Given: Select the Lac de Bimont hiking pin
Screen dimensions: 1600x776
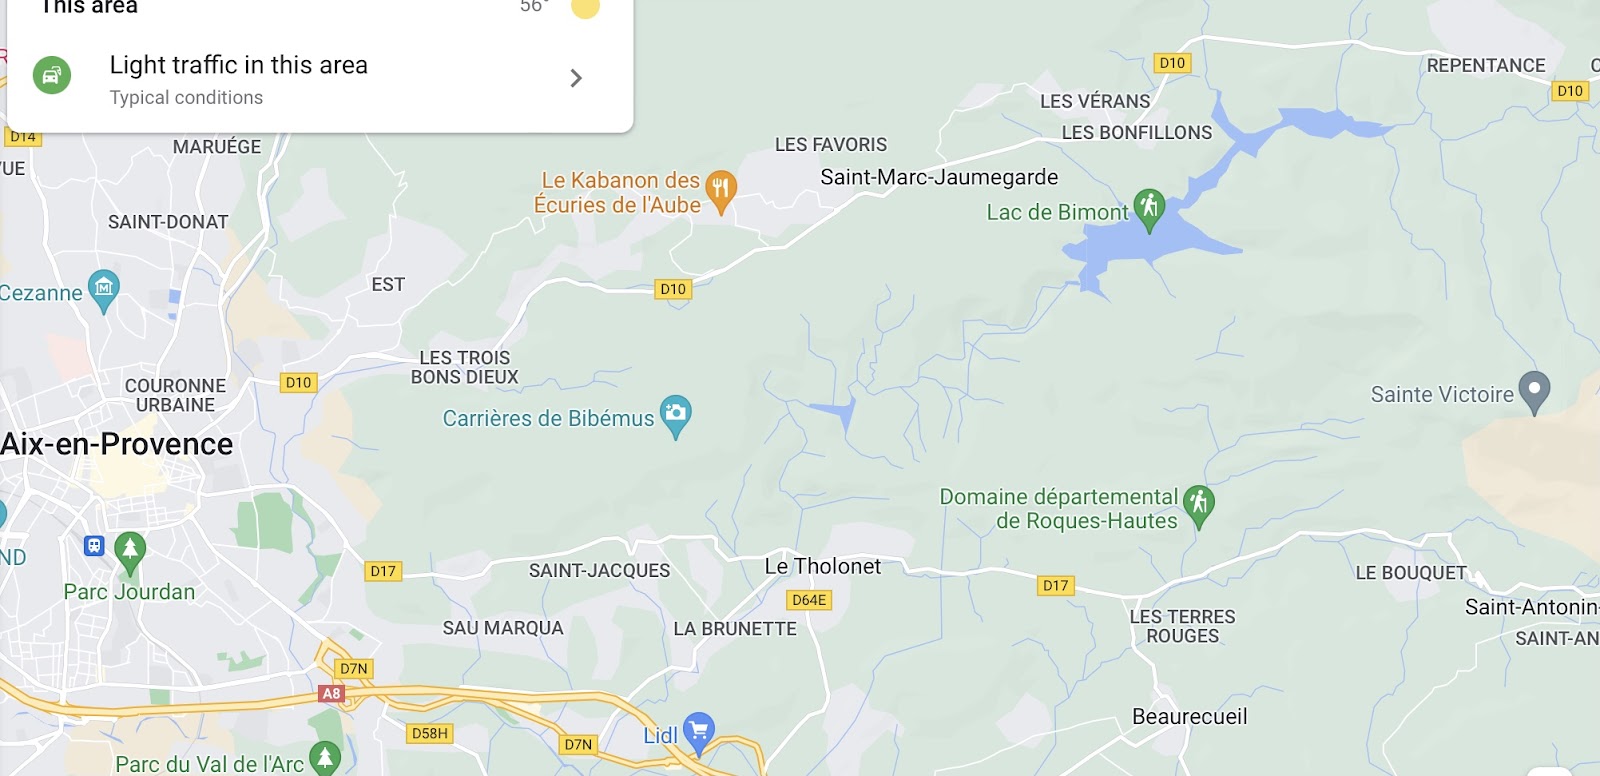Looking at the screenshot, I should 1149,209.
